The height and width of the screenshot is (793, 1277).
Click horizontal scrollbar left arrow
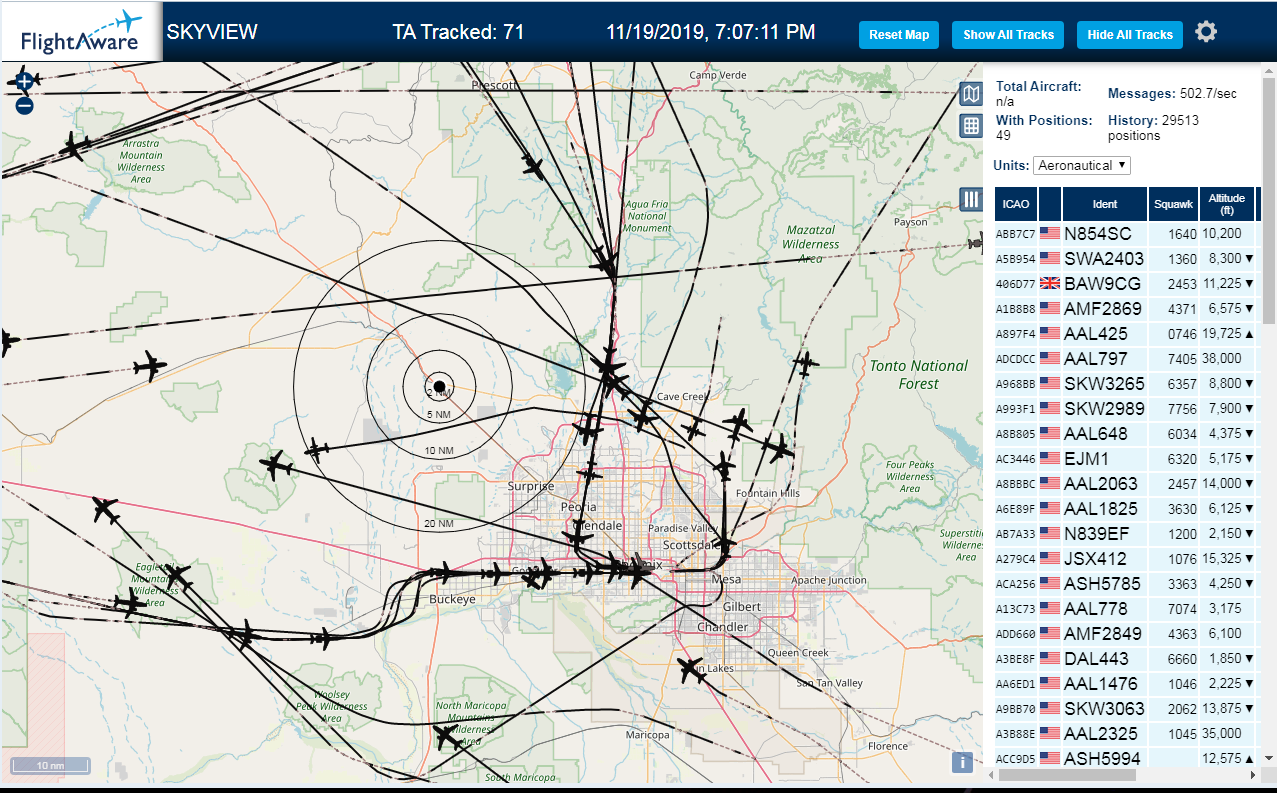[991, 775]
